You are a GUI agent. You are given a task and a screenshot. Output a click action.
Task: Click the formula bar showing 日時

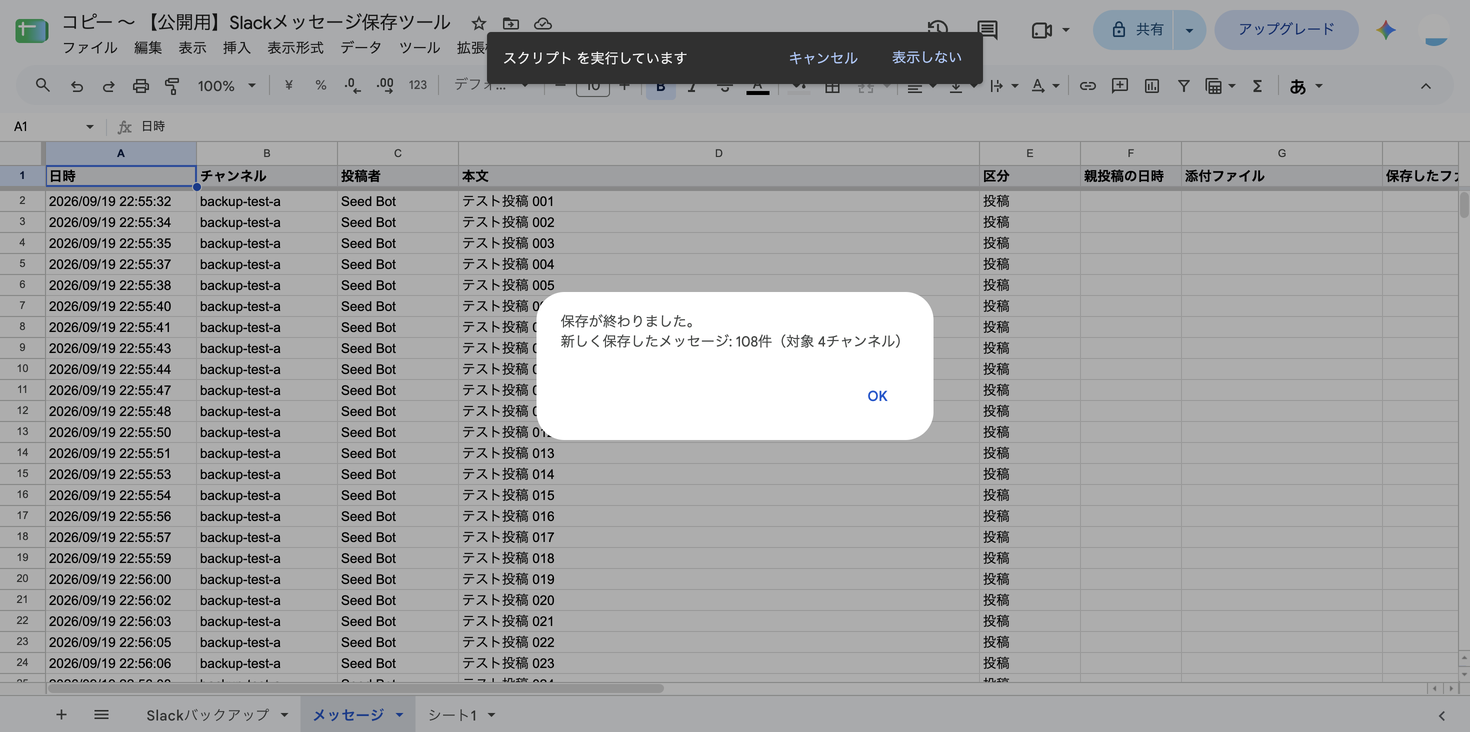point(800,127)
